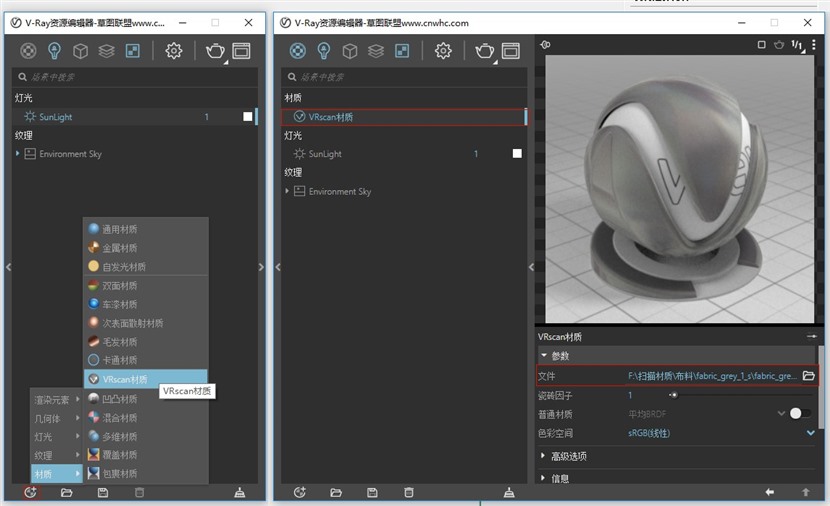Choose 金属材质 from material menu
The width and height of the screenshot is (830, 506).
146,248
